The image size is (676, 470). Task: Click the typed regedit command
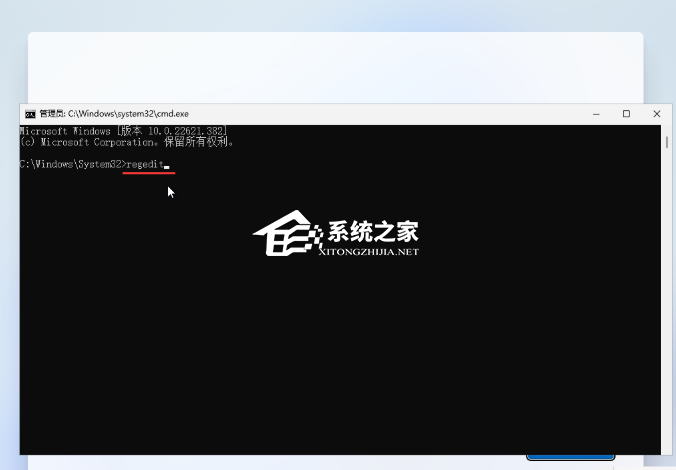click(145, 164)
